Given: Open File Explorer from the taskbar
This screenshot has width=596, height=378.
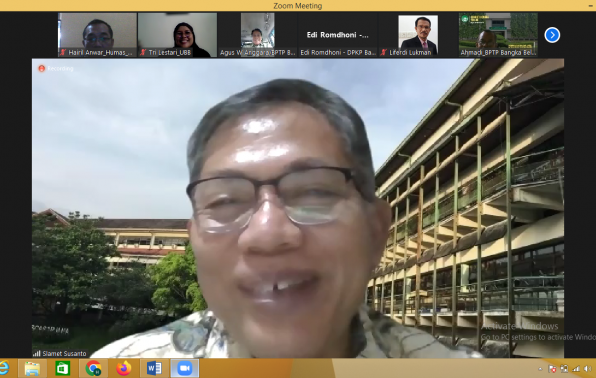Looking at the screenshot, I should click(32, 368).
